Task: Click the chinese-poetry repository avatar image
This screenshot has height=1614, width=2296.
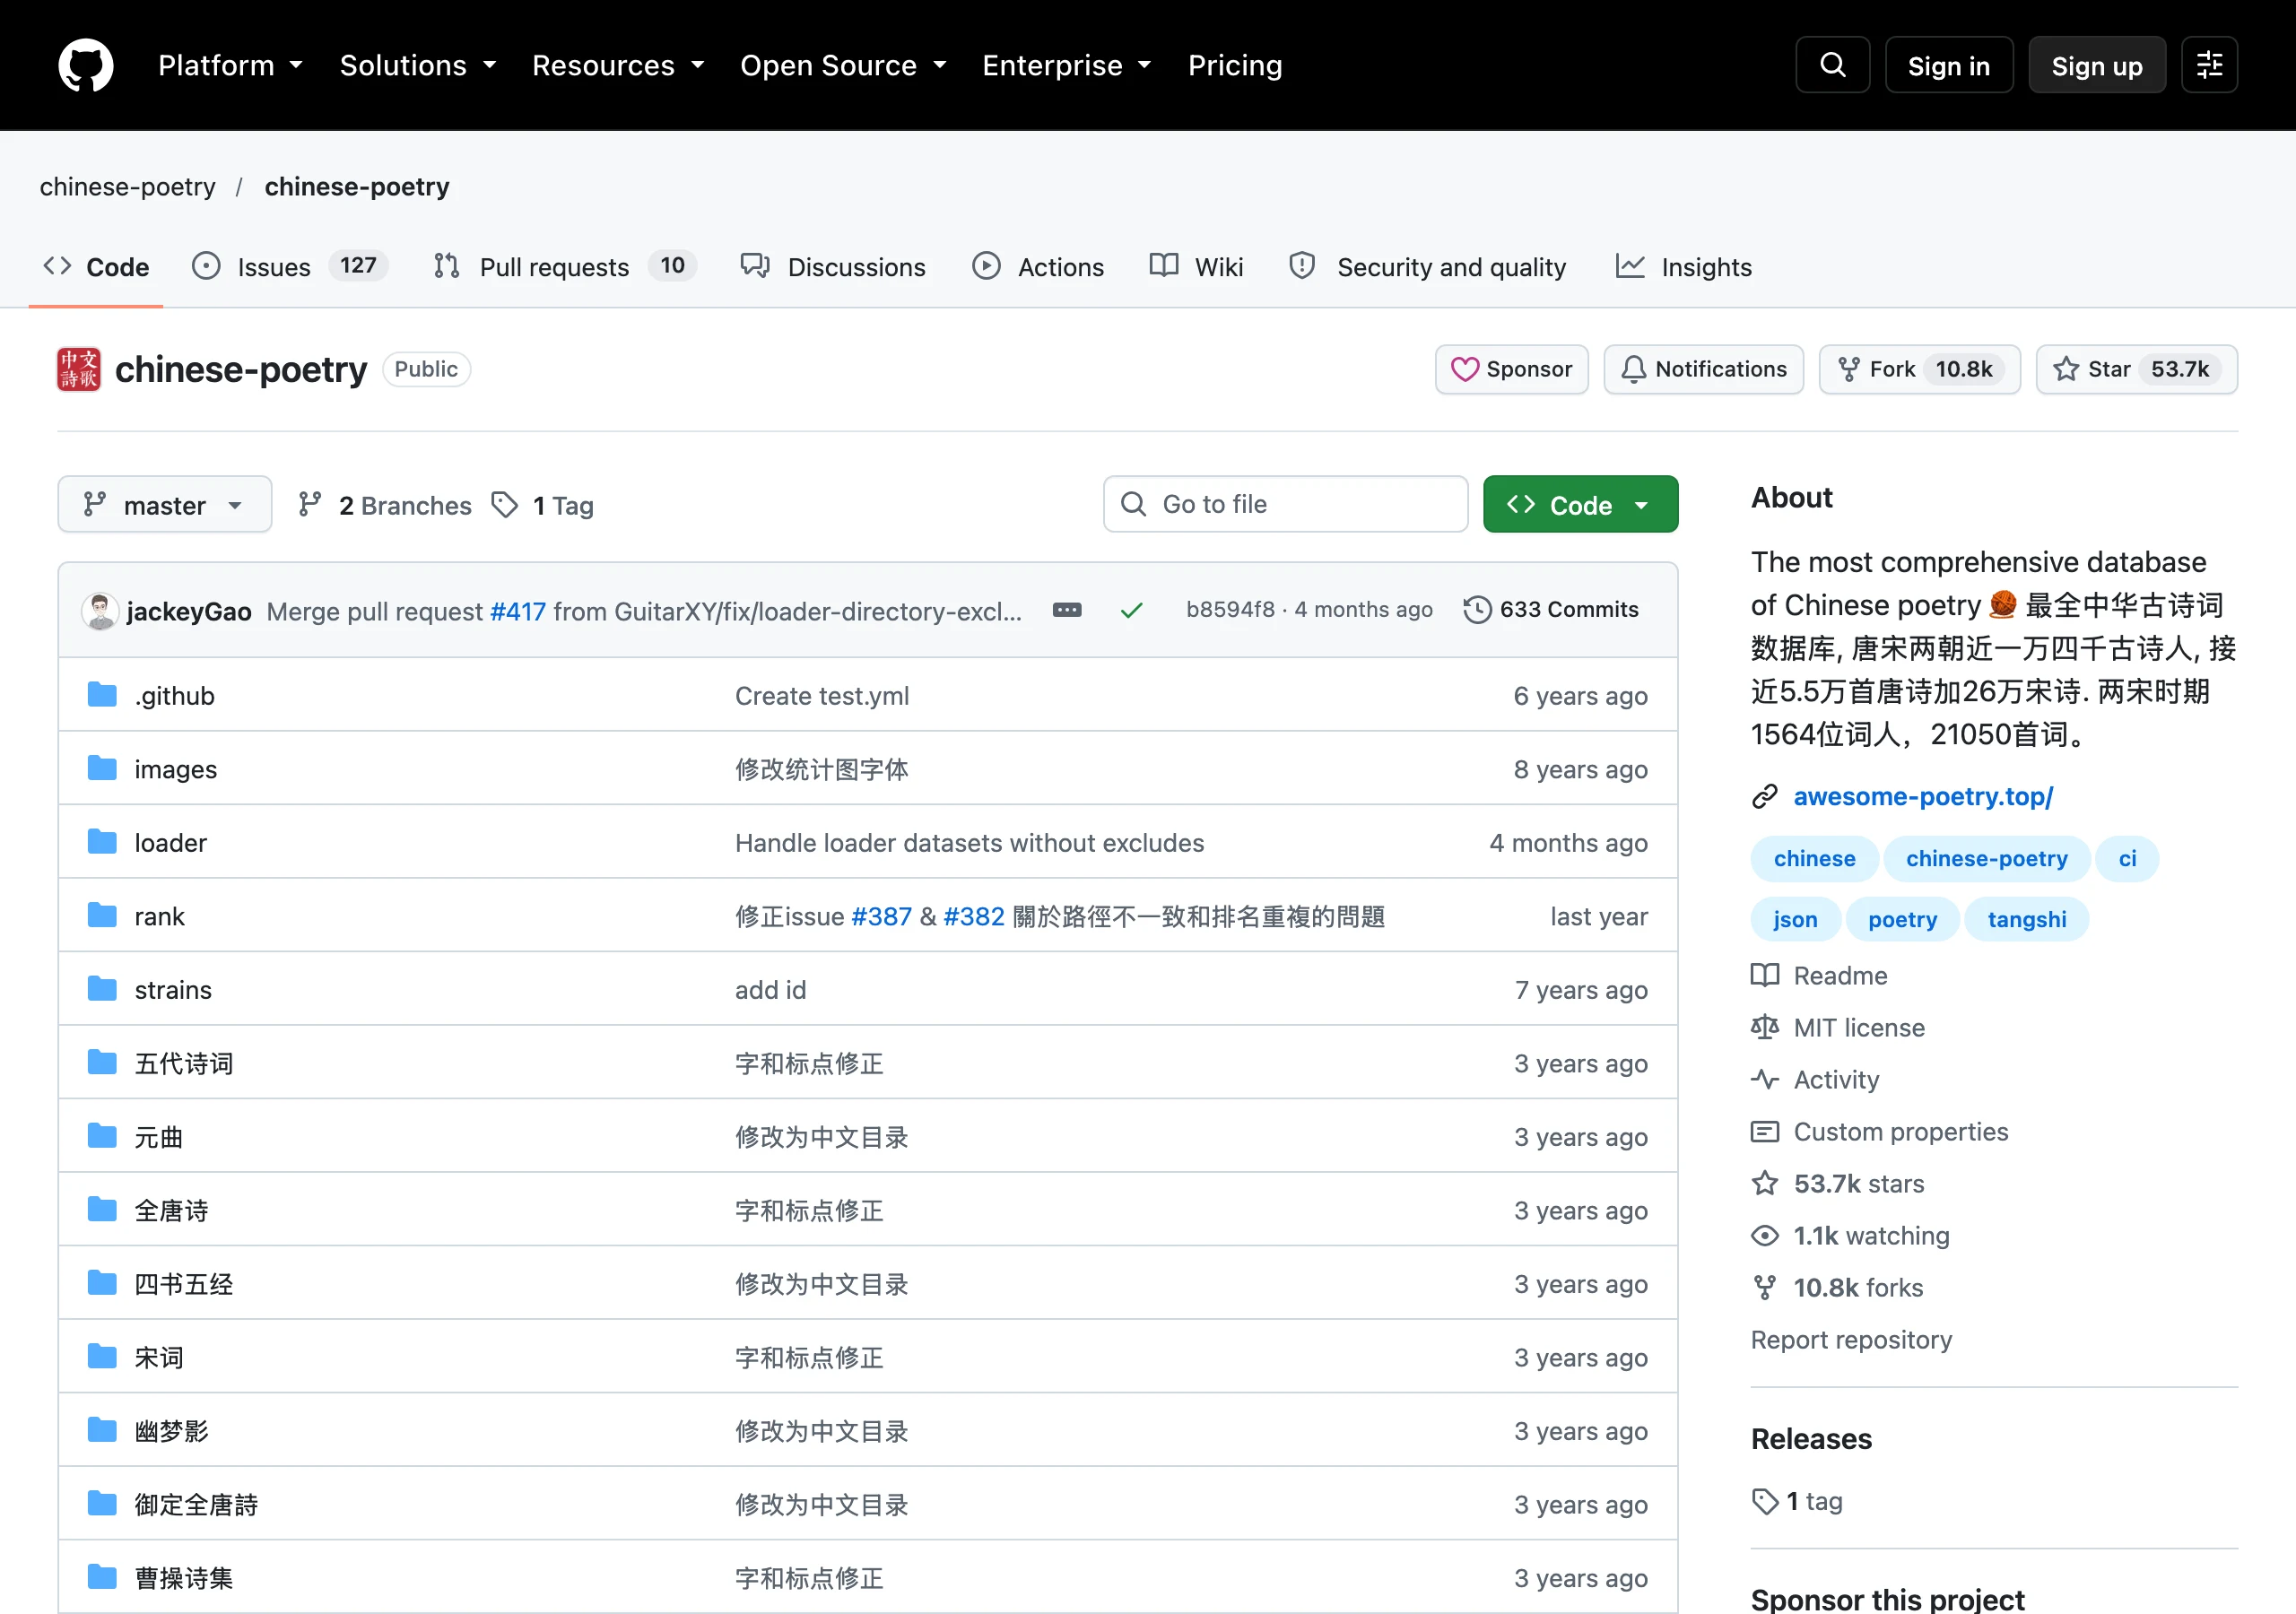Action: point(79,369)
